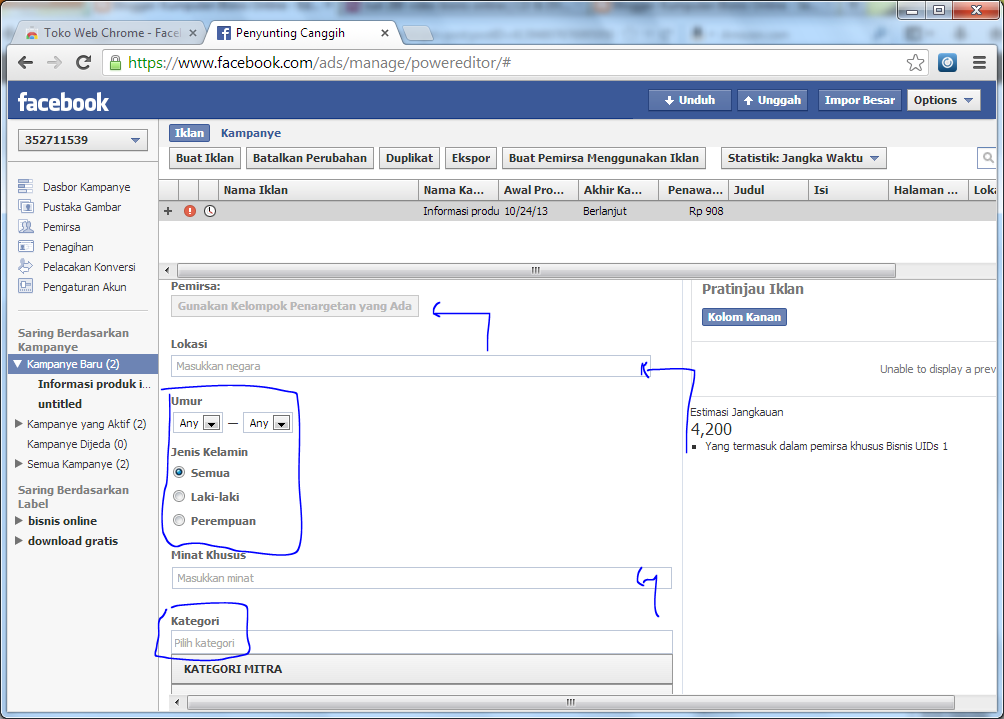Open a new browser tab
This screenshot has height=719, width=1004.
(x=417, y=33)
